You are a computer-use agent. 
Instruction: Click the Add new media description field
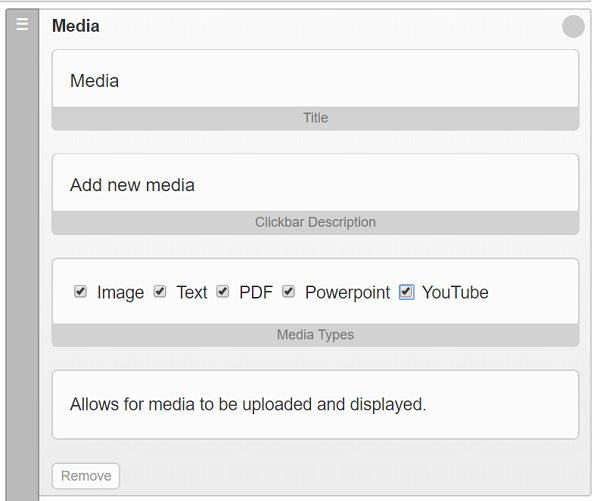click(315, 183)
